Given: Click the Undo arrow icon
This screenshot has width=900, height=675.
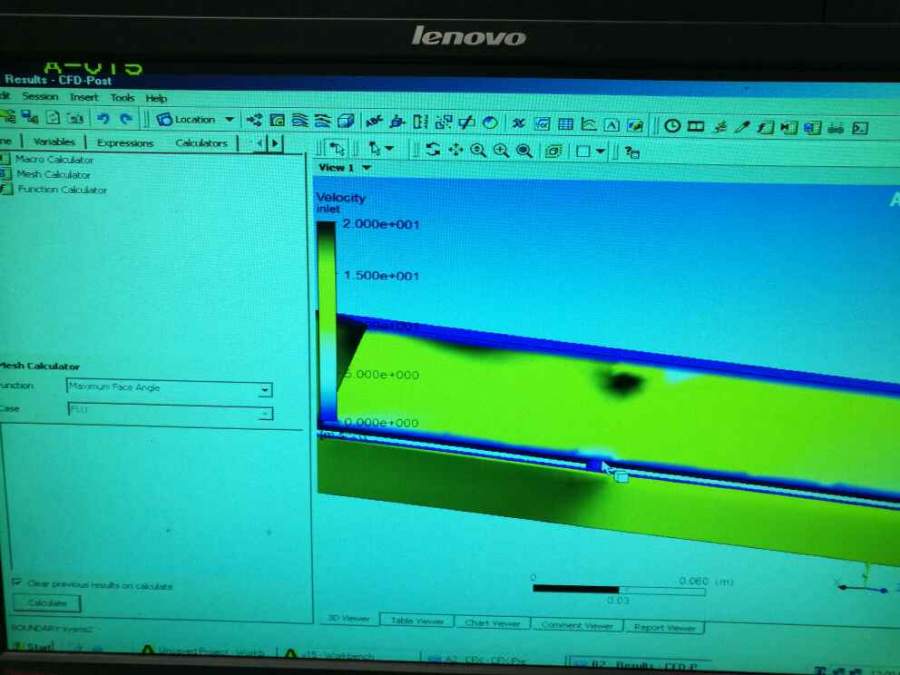Looking at the screenshot, I should click(x=103, y=119).
